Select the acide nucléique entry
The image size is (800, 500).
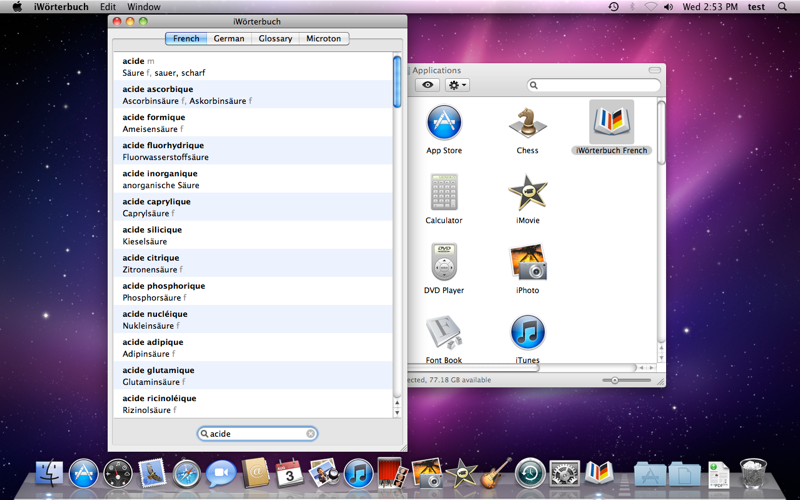point(254,319)
